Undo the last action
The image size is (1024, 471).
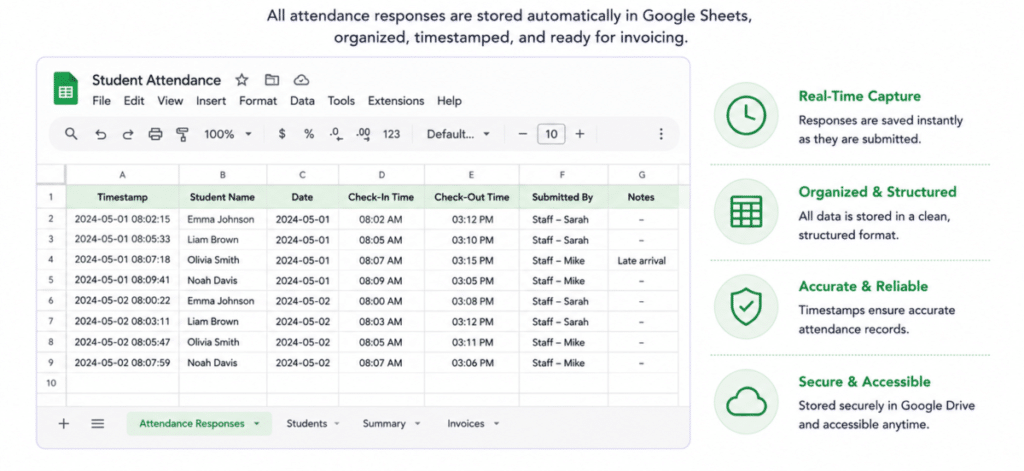[x=101, y=134]
